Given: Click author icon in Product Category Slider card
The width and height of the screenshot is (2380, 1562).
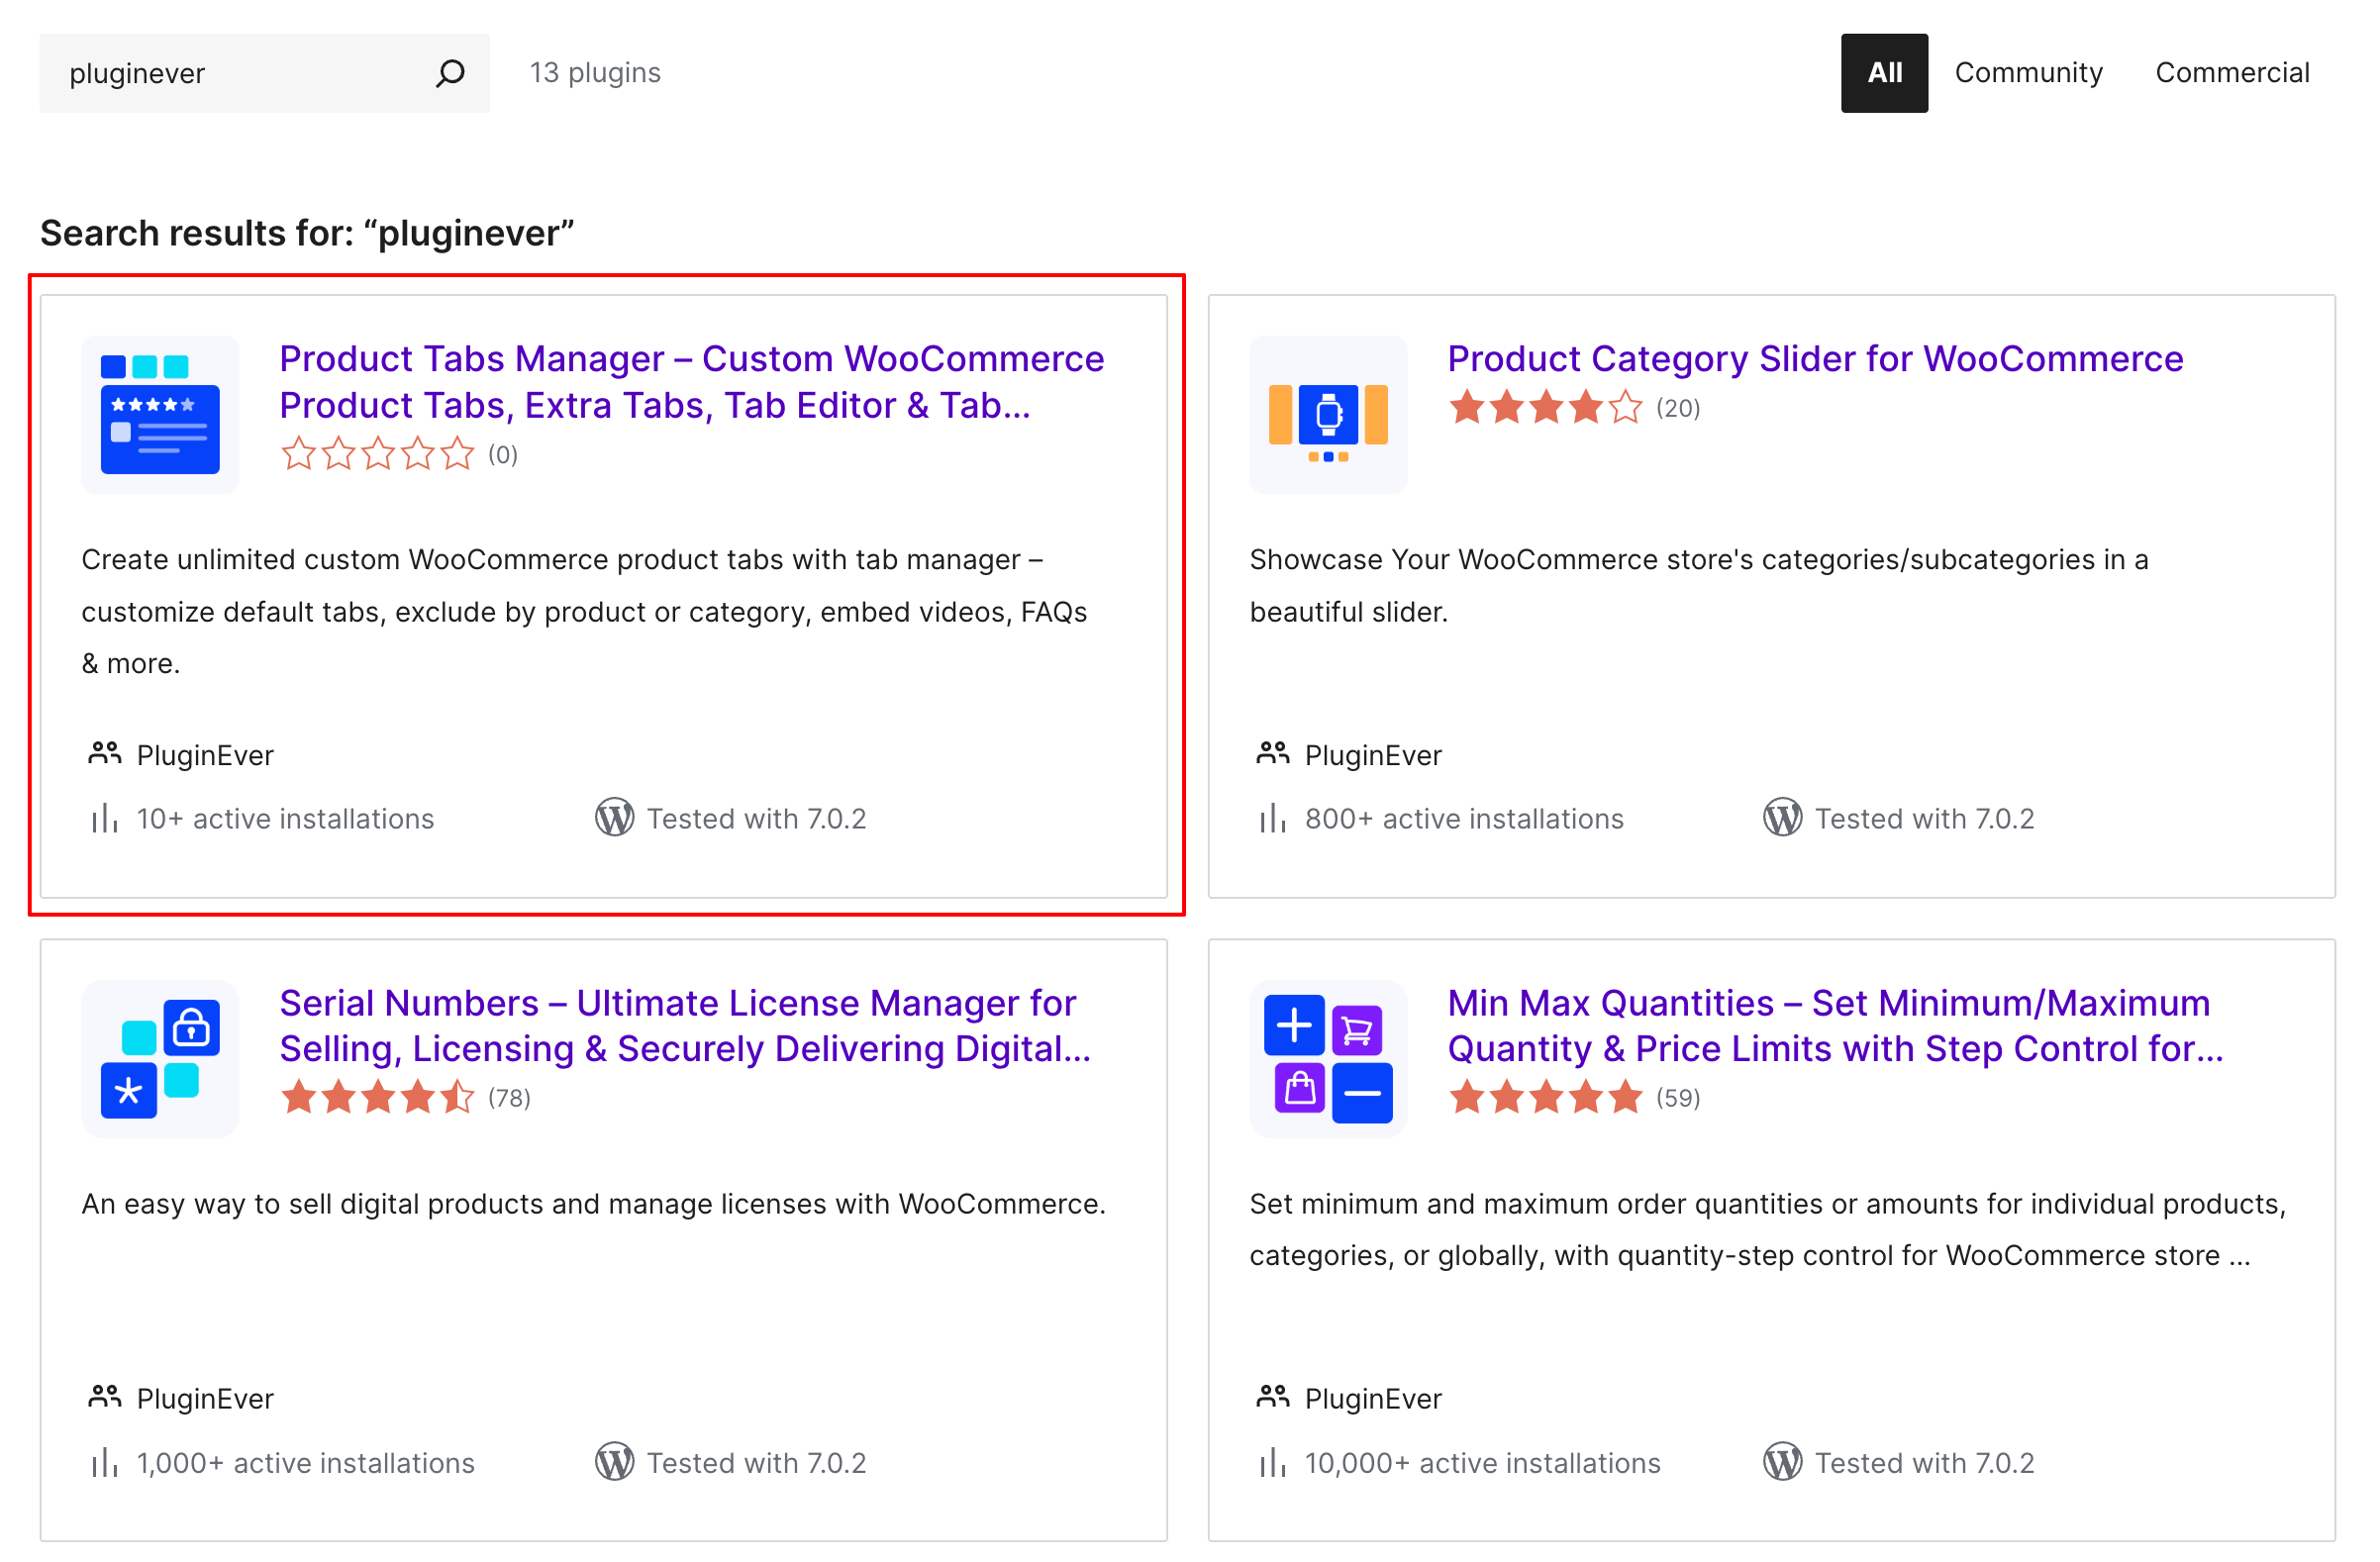Looking at the screenshot, I should click(1272, 753).
